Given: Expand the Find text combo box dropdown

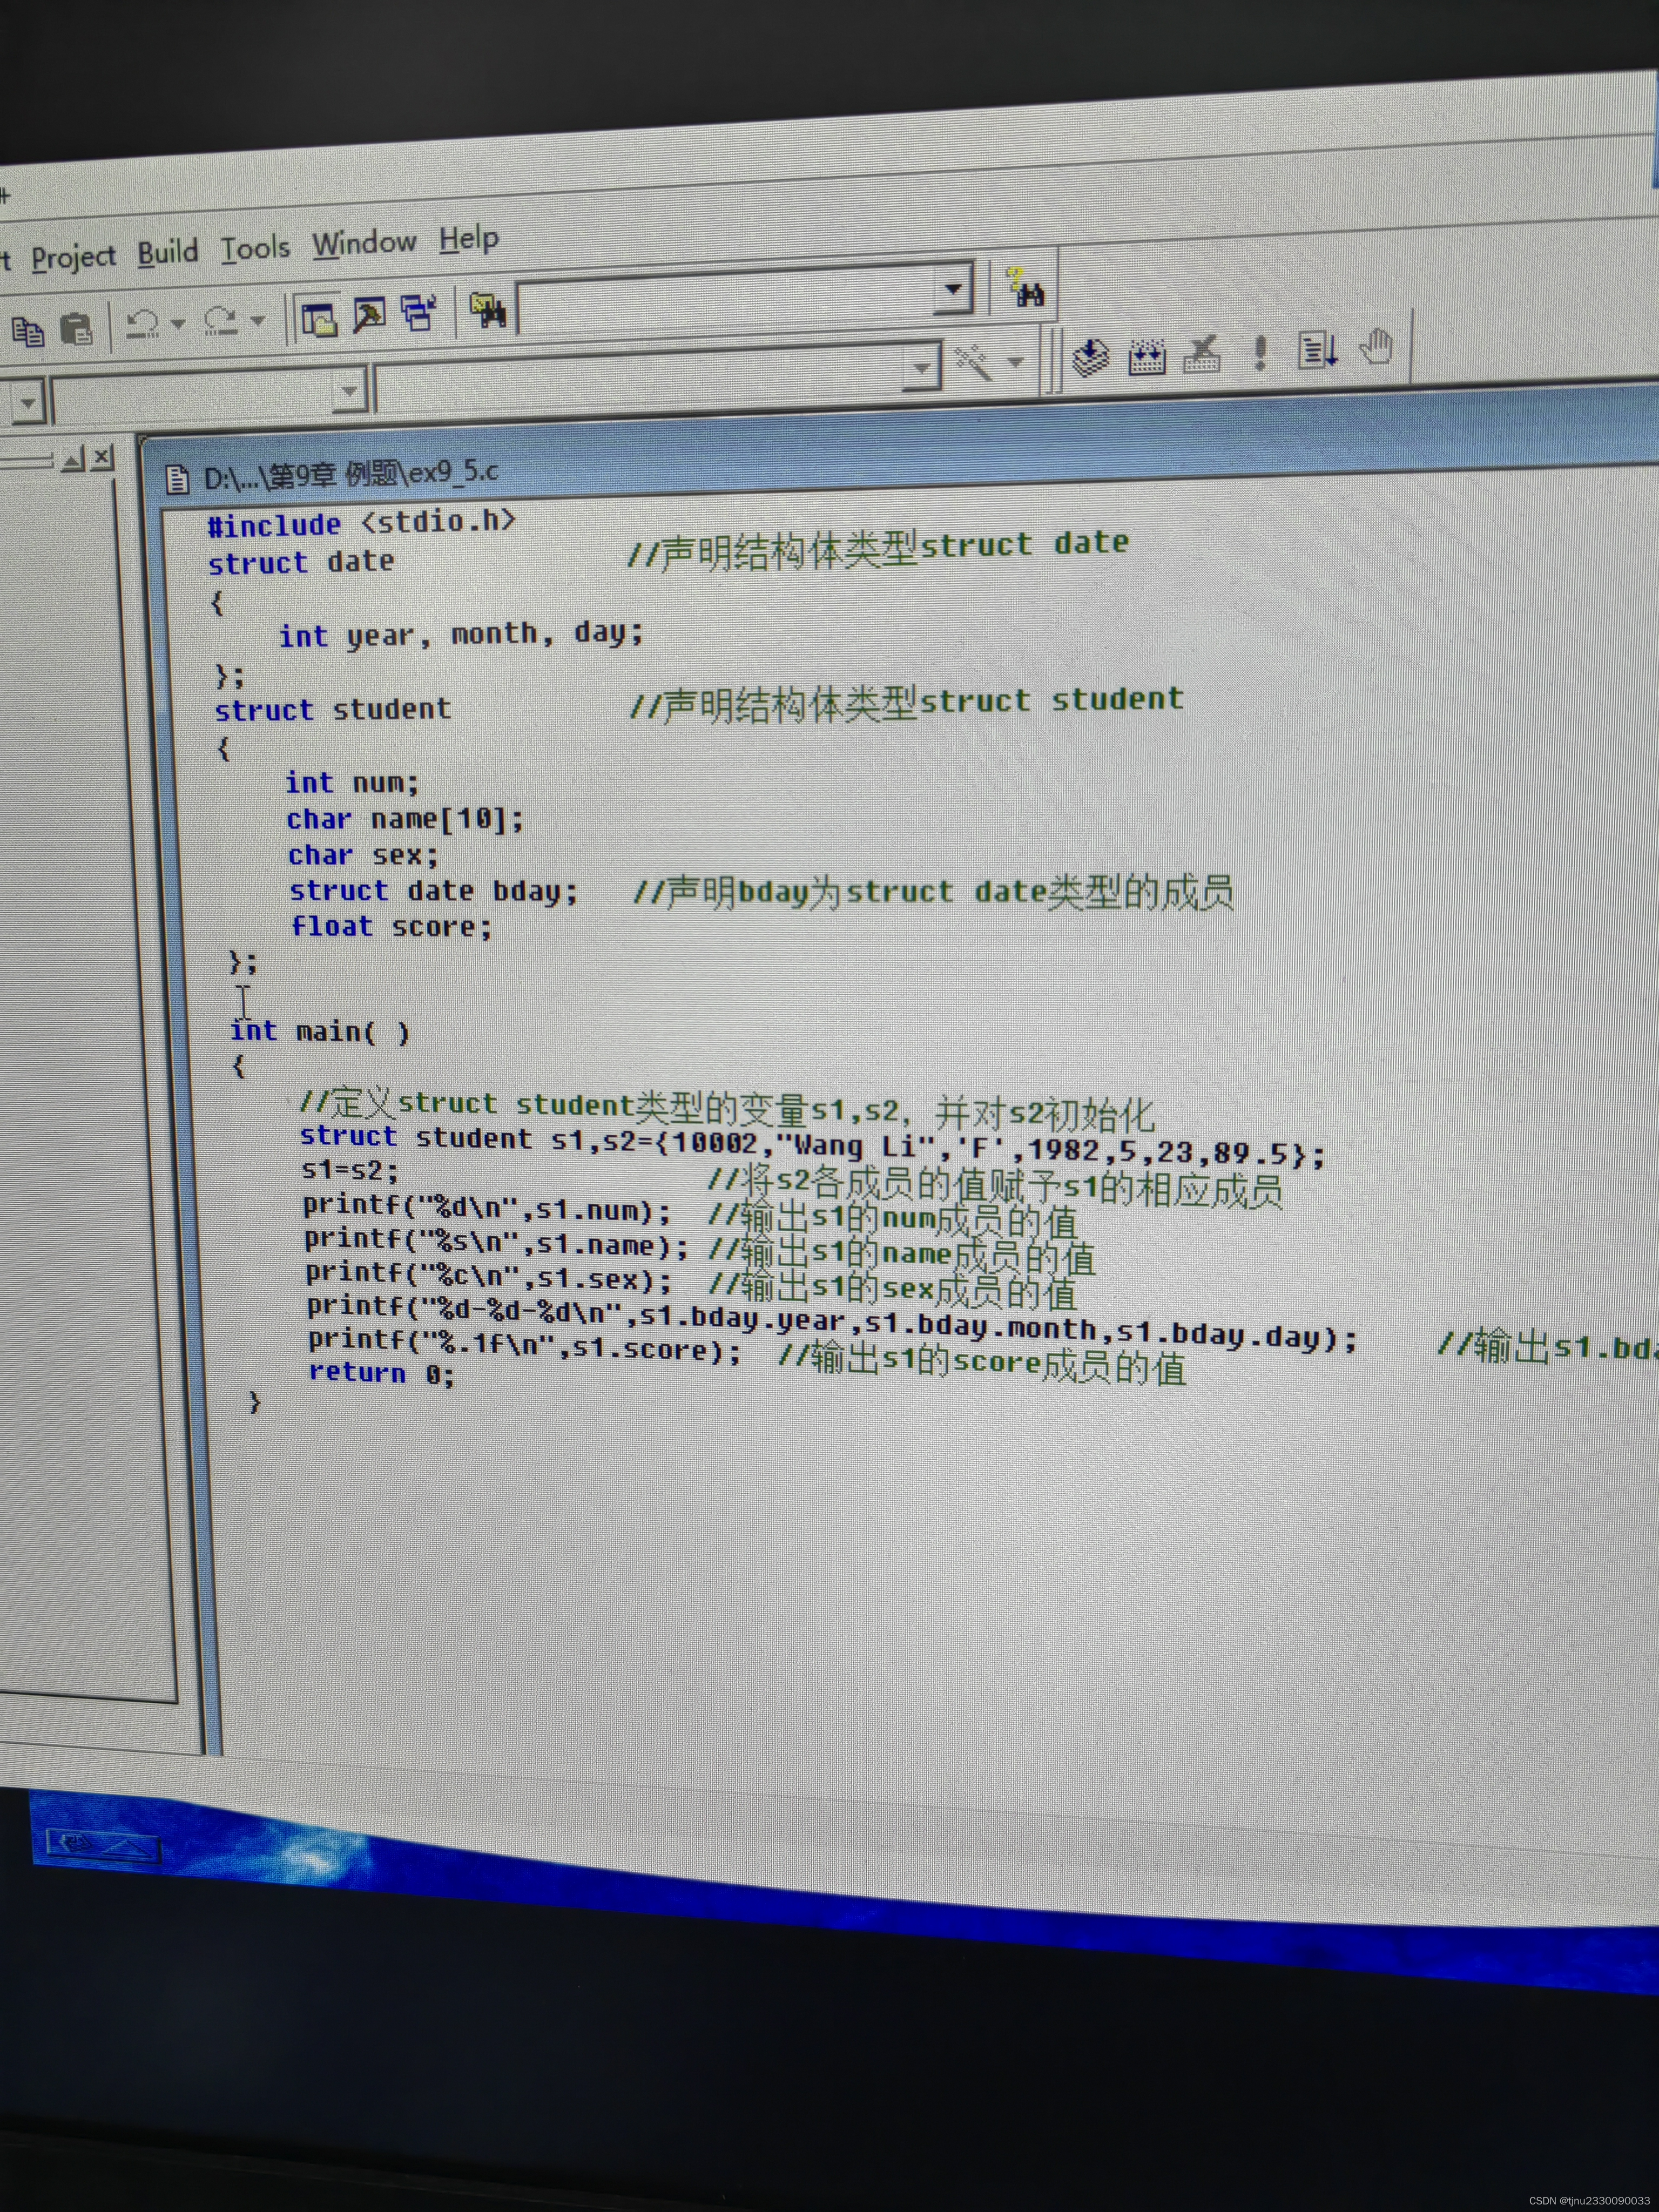Looking at the screenshot, I should [953, 290].
